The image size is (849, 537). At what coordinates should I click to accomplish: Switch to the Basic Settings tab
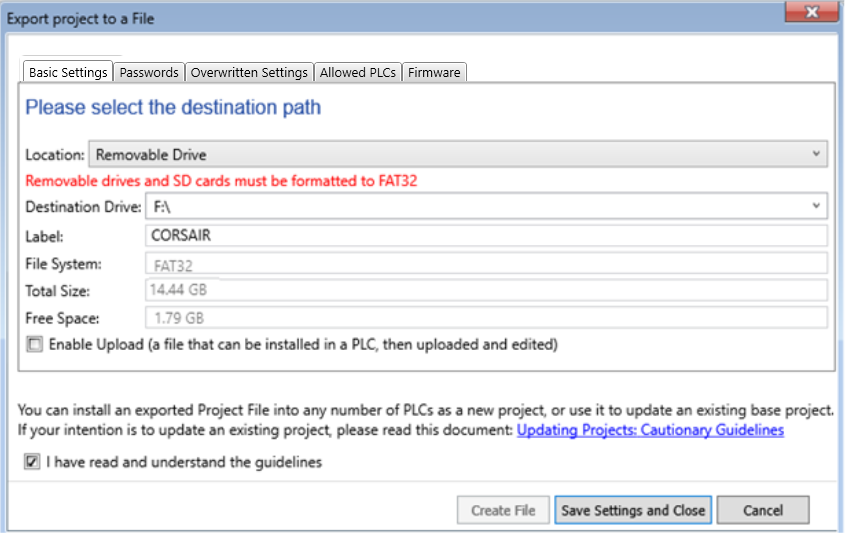click(68, 73)
